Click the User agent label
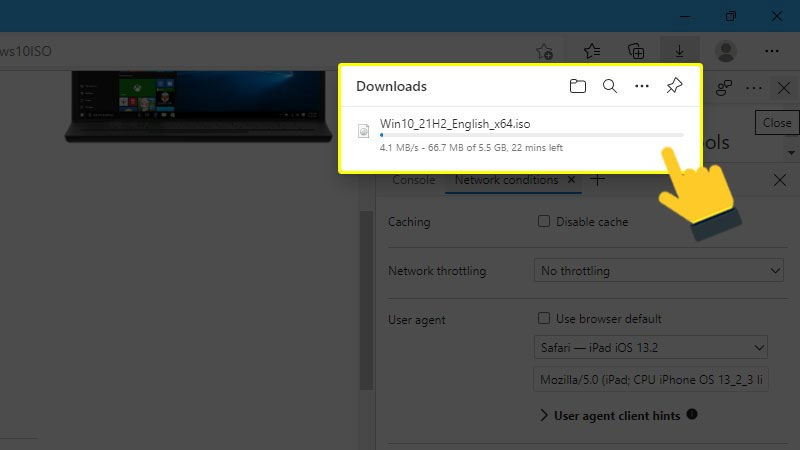Image resolution: width=800 pixels, height=450 pixels. coord(416,320)
